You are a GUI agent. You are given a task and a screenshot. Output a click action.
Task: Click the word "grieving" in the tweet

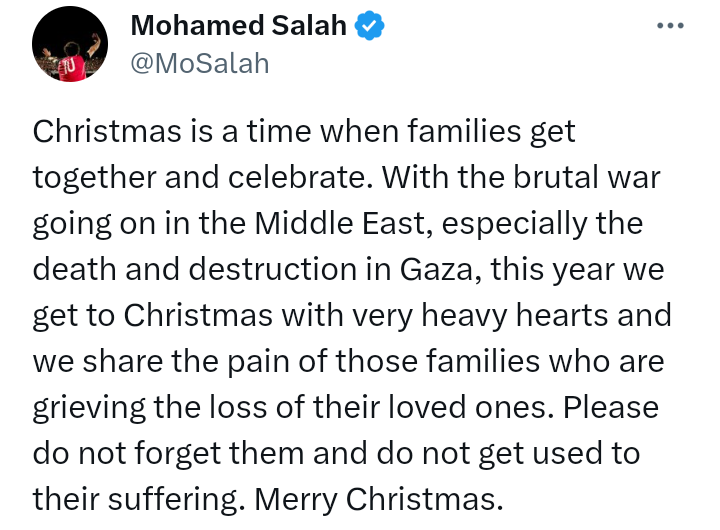89,408
